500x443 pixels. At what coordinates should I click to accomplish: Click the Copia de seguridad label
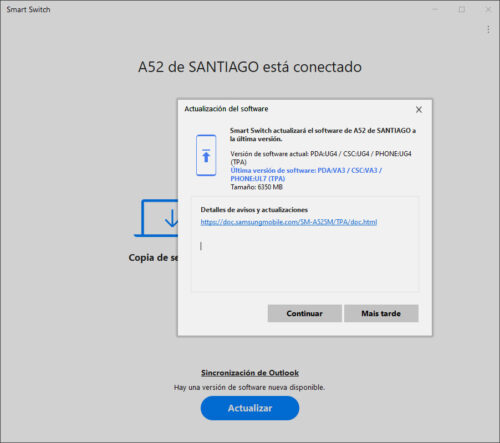coord(153,258)
